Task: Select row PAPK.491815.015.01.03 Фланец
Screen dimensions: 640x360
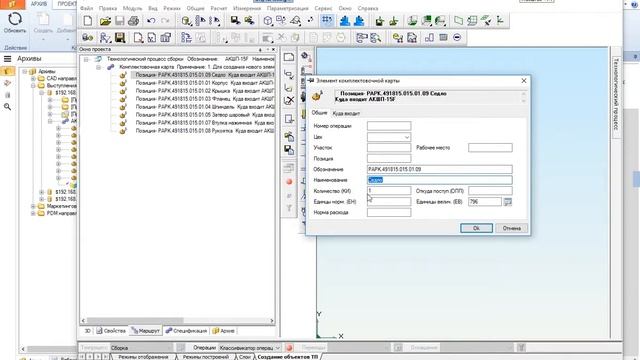Action: click(x=205, y=99)
